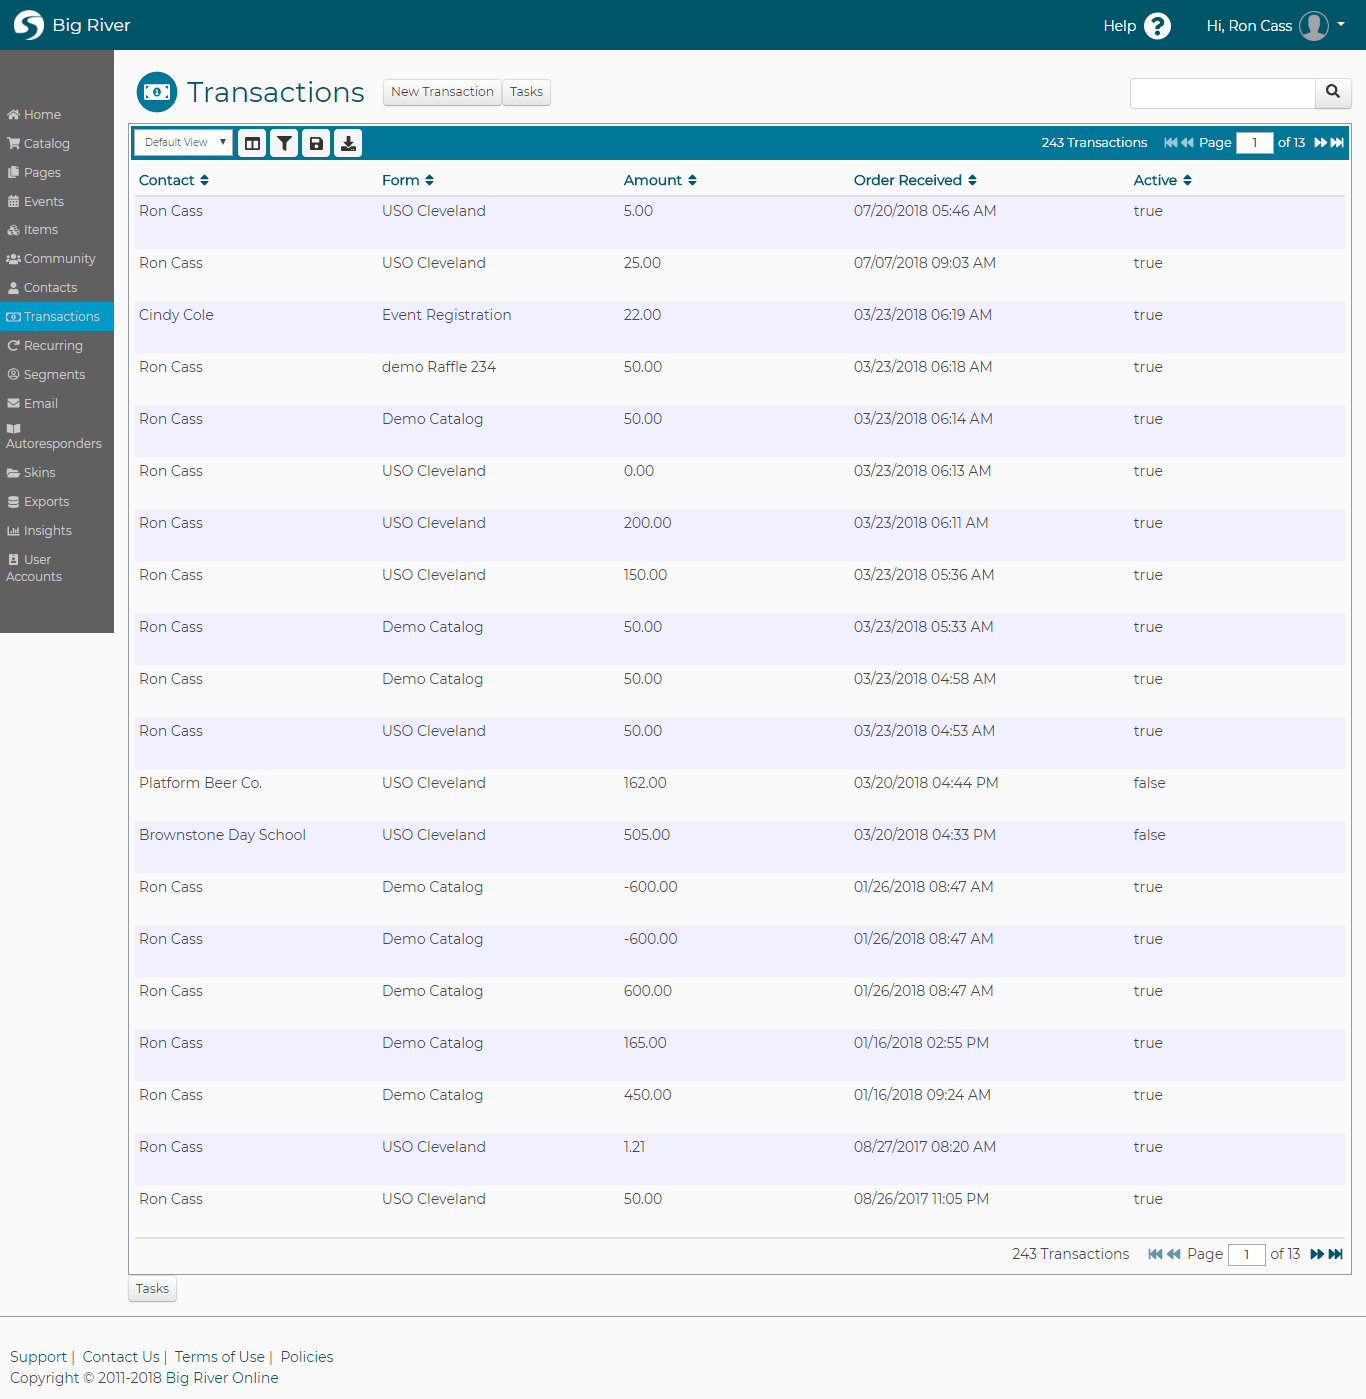Viewport: 1366px width, 1399px height.
Task: Open the Default View dropdown
Action: coord(184,143)
